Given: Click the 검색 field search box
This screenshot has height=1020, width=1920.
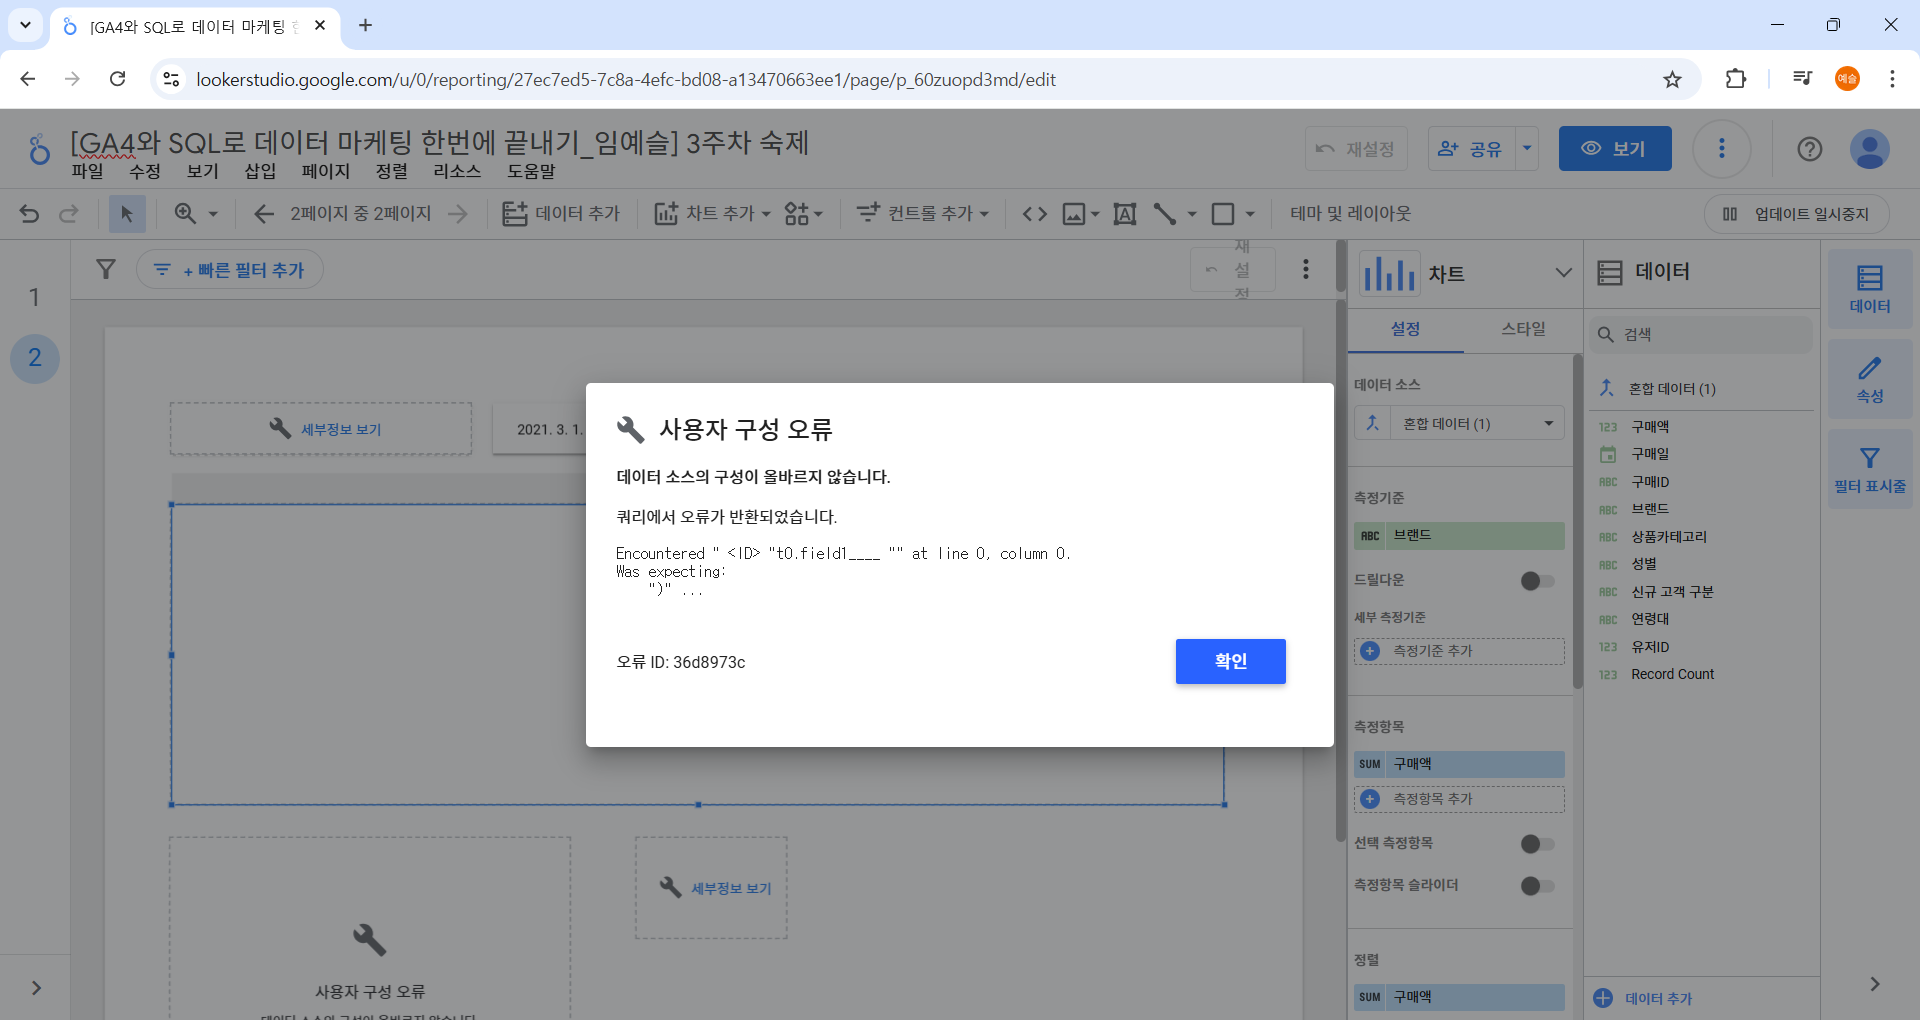Looking at the screenshot, I should [x=1701, y=334].
